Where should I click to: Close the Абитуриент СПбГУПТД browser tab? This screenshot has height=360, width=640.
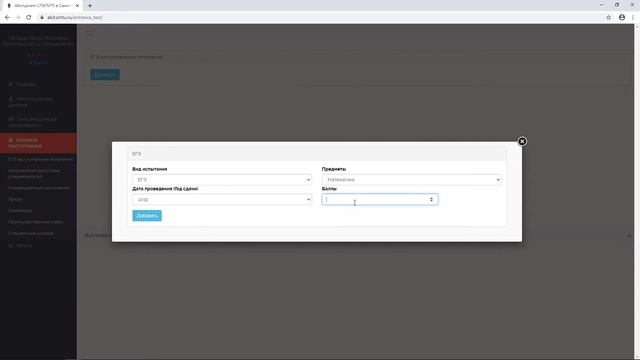77,6
